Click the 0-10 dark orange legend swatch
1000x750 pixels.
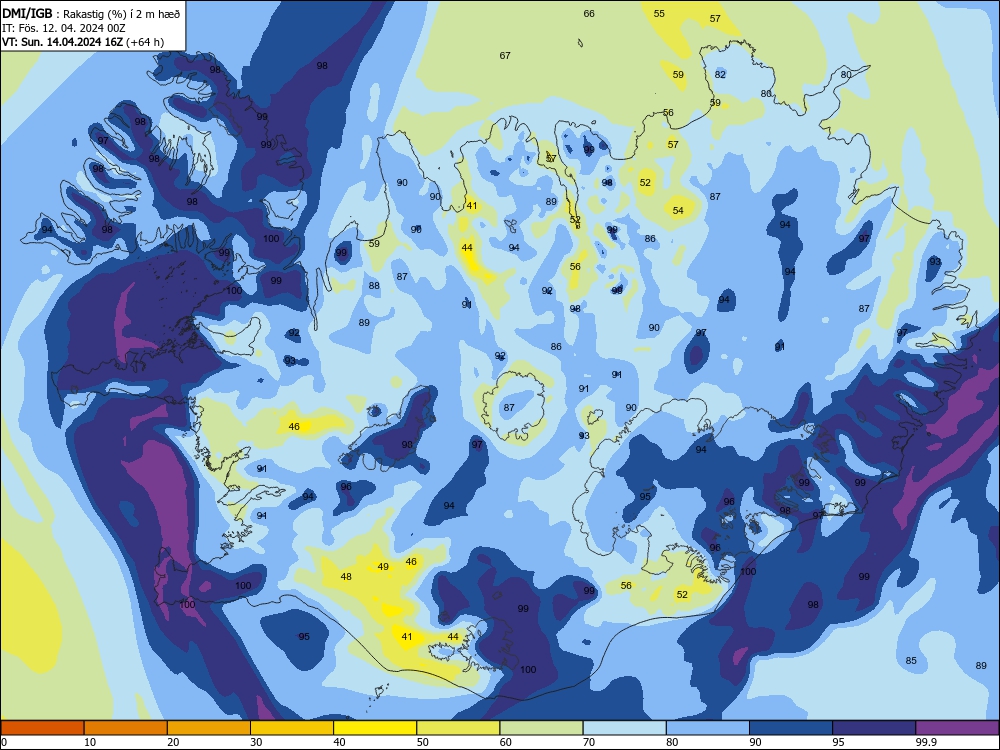pyautogui.click(x=42, y=728)
